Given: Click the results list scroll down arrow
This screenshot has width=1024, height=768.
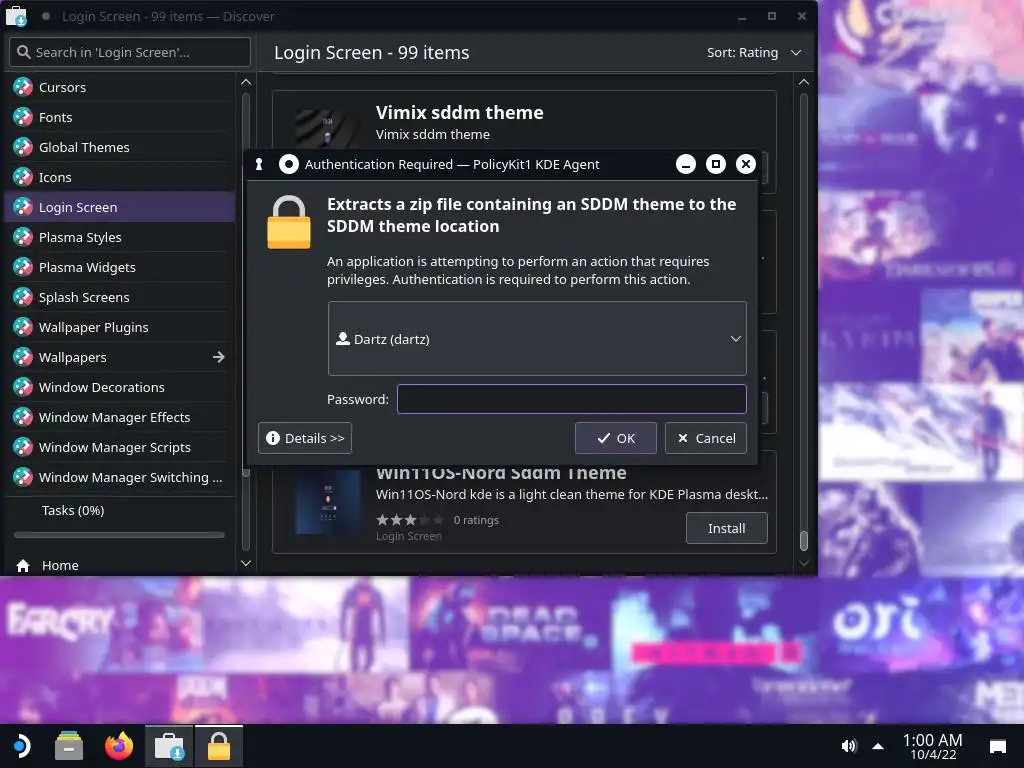Looking at the screenshot, I should pyautogui.click(x=804, y=563).
